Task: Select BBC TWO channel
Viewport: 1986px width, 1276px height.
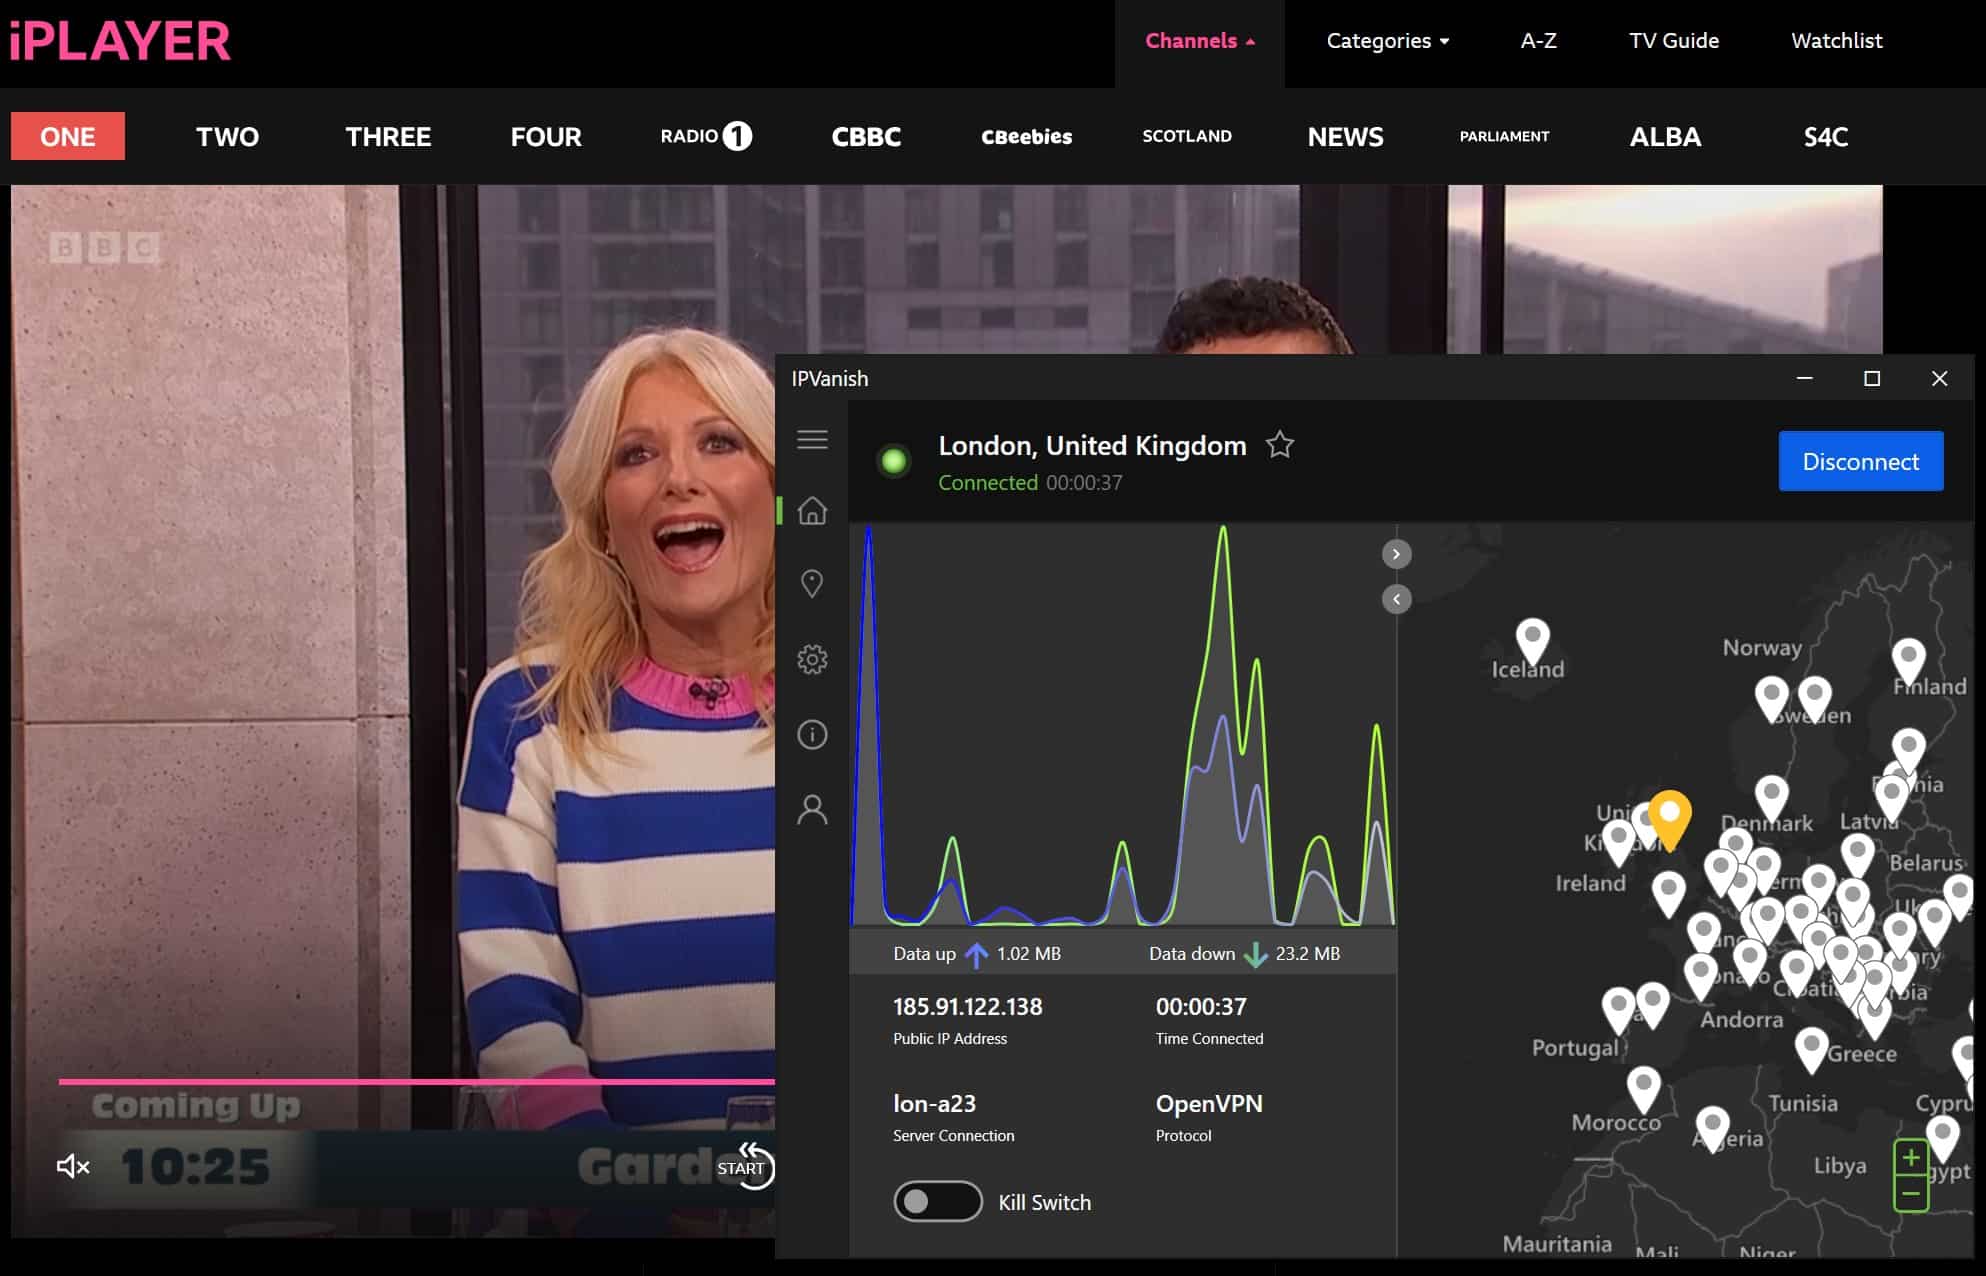Action: click(227, 136)
